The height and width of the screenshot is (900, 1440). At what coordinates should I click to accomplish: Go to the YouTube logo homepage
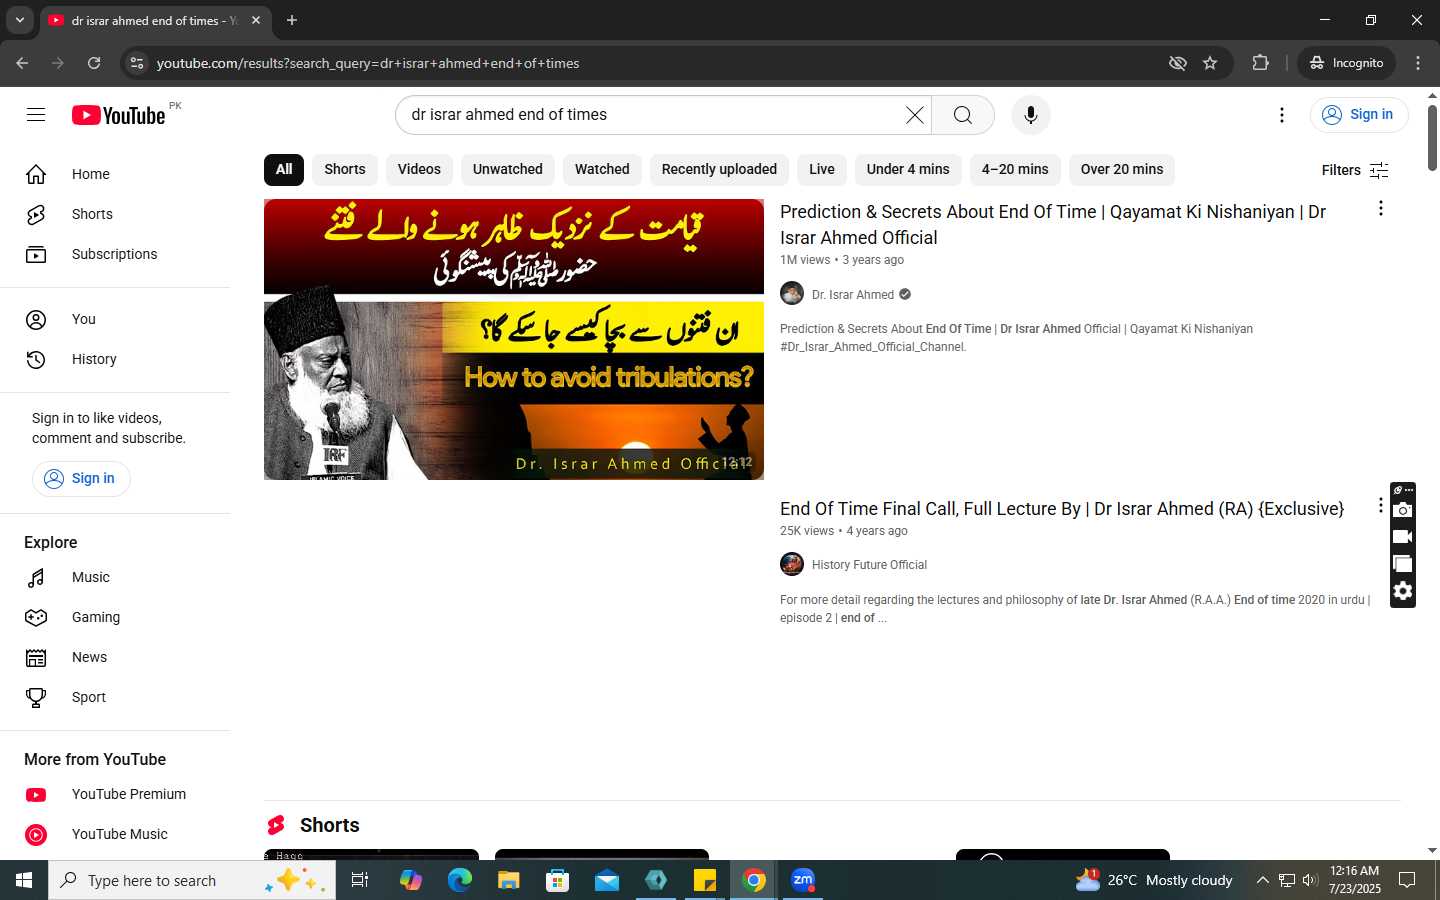click(119, 115)
